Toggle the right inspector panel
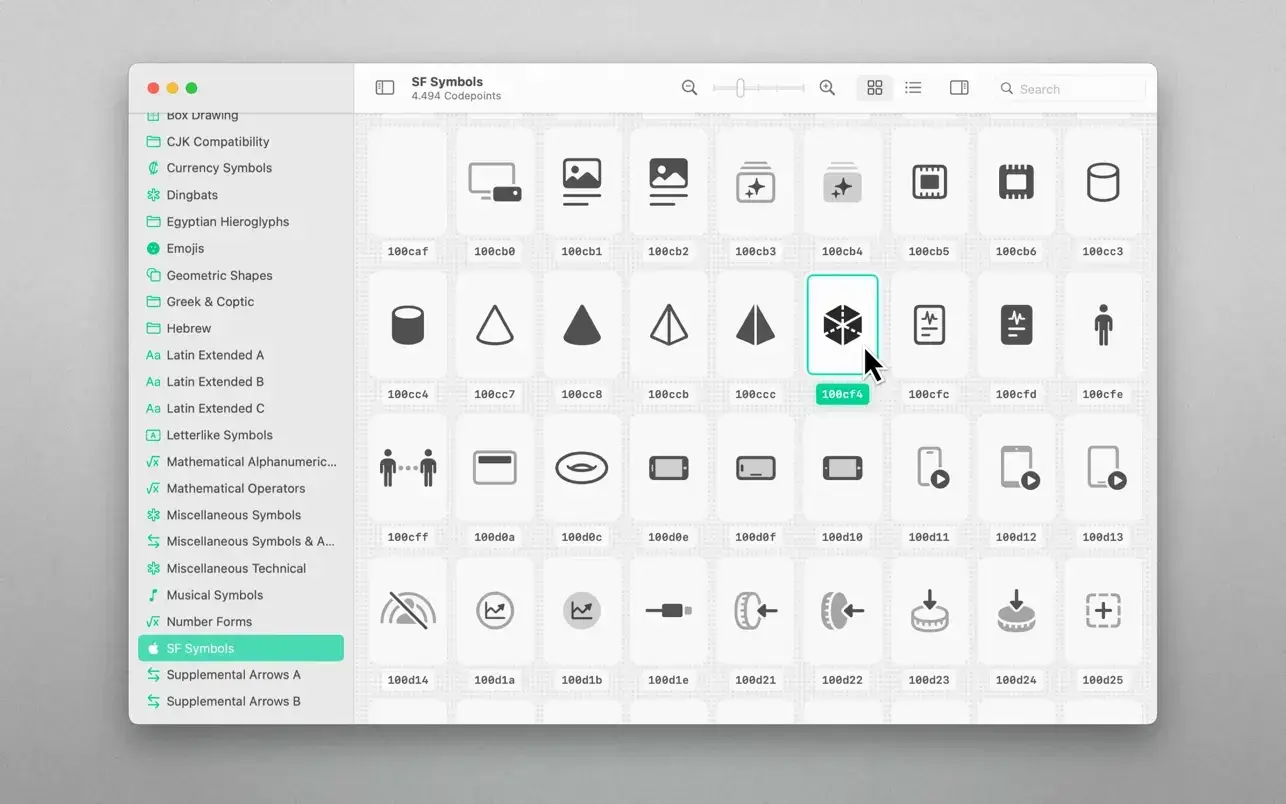 (959, 88)
